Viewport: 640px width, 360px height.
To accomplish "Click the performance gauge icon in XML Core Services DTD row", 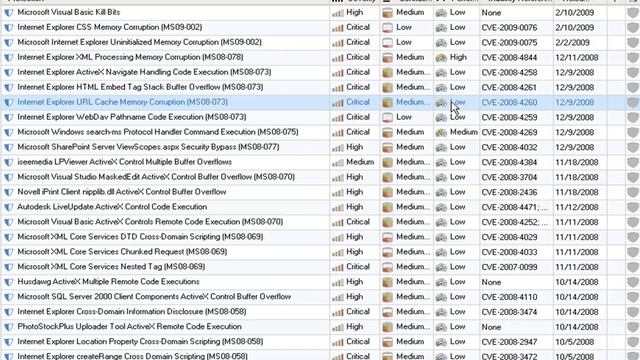I will click(x=441, y=238).
